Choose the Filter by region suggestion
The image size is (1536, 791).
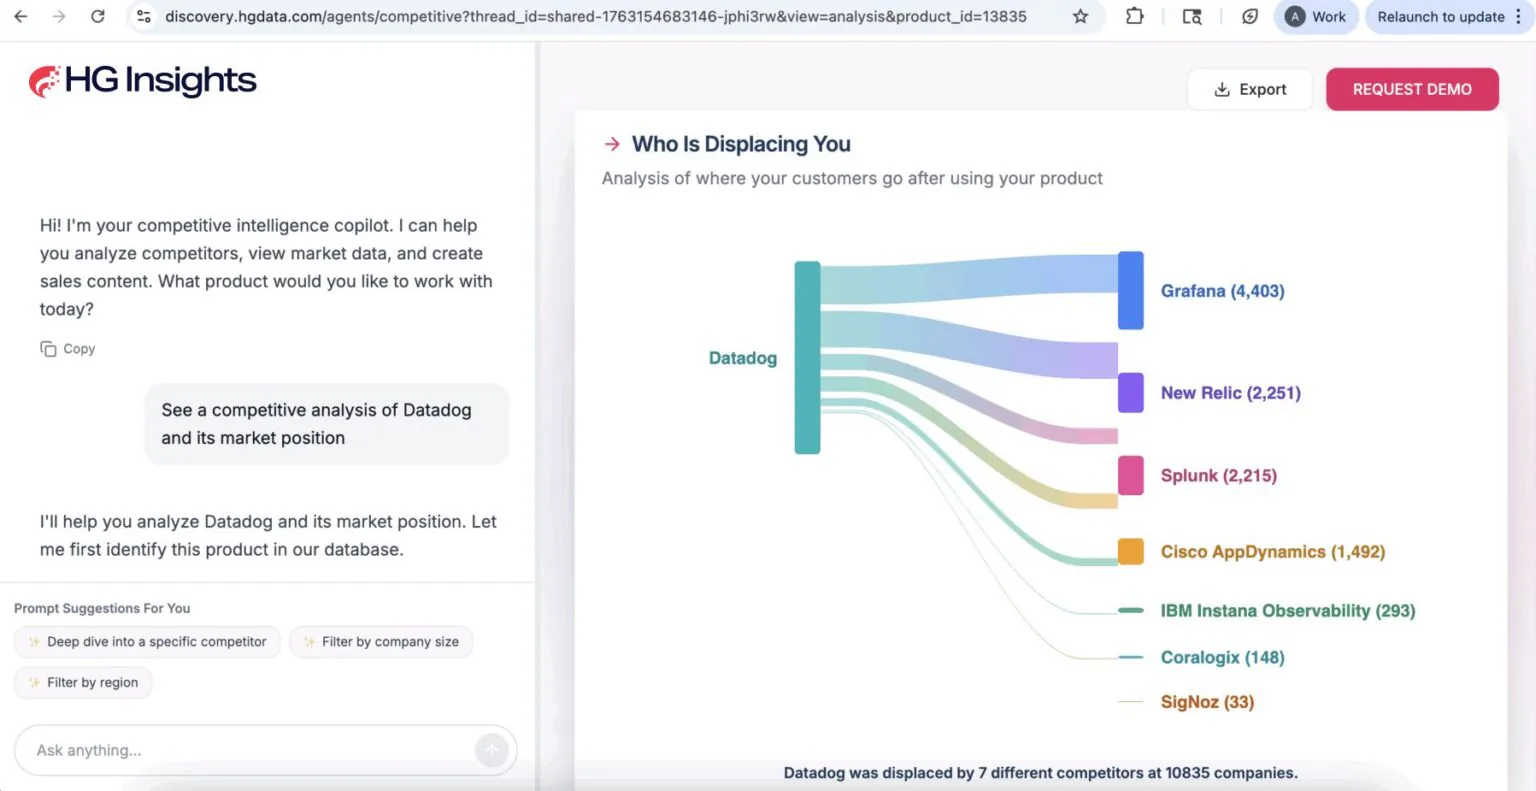(83, 683)
